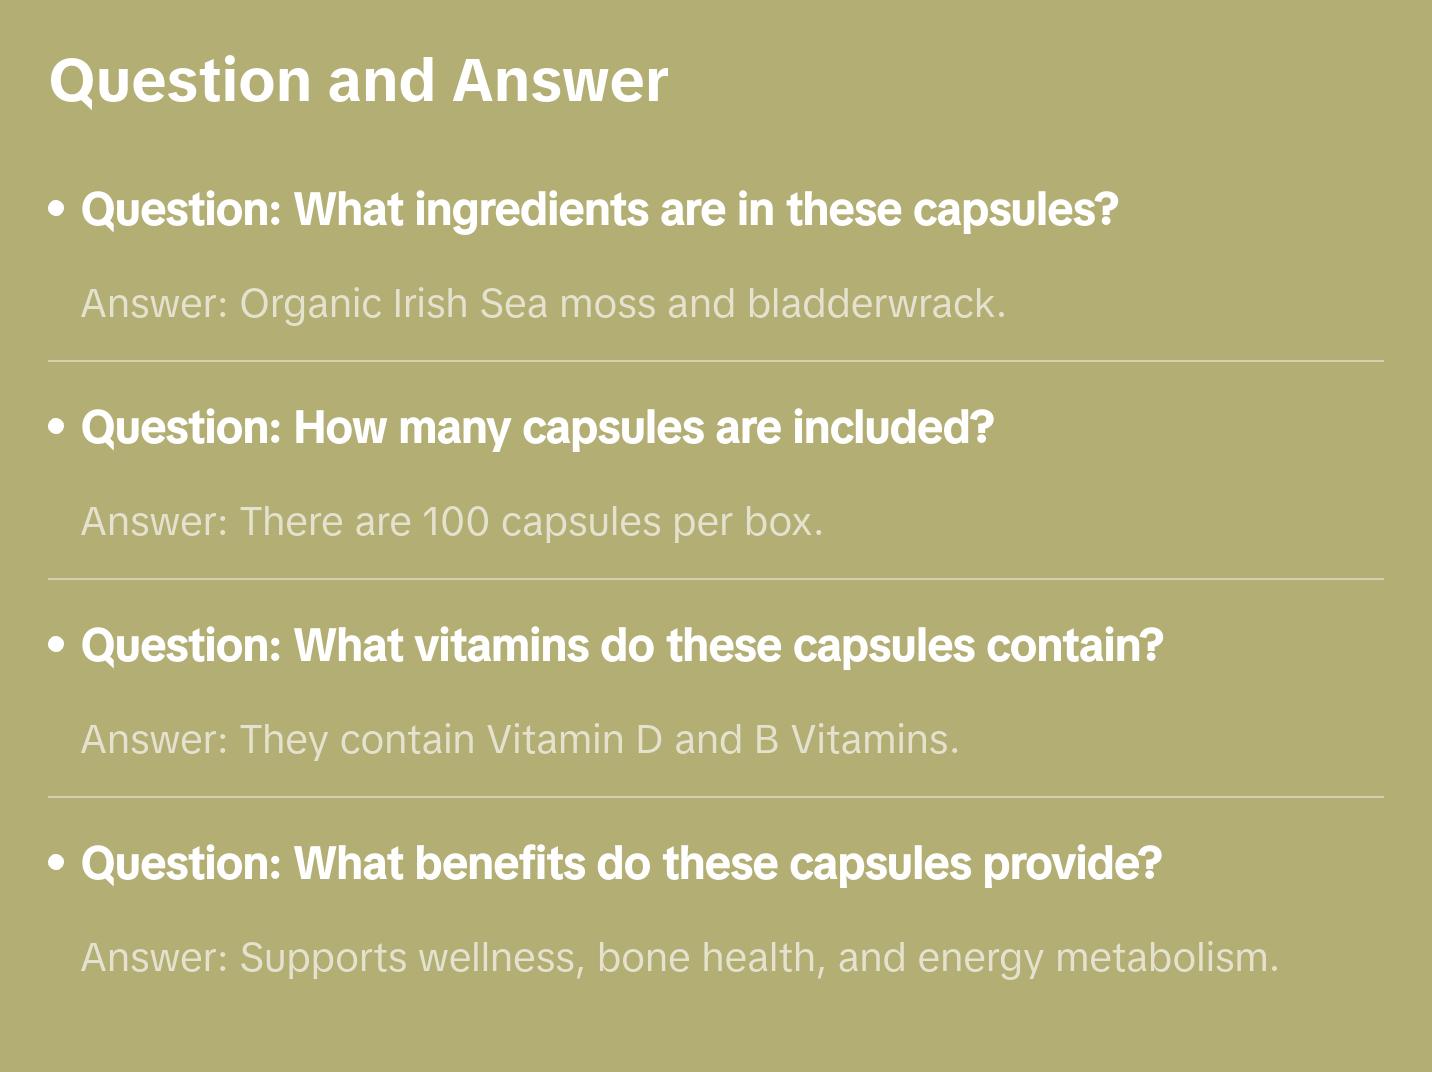Click the Irish Sea moss answer text
Image resolution: width=1432 pixels, height=1072 pixels.
[x=543, y=304]
